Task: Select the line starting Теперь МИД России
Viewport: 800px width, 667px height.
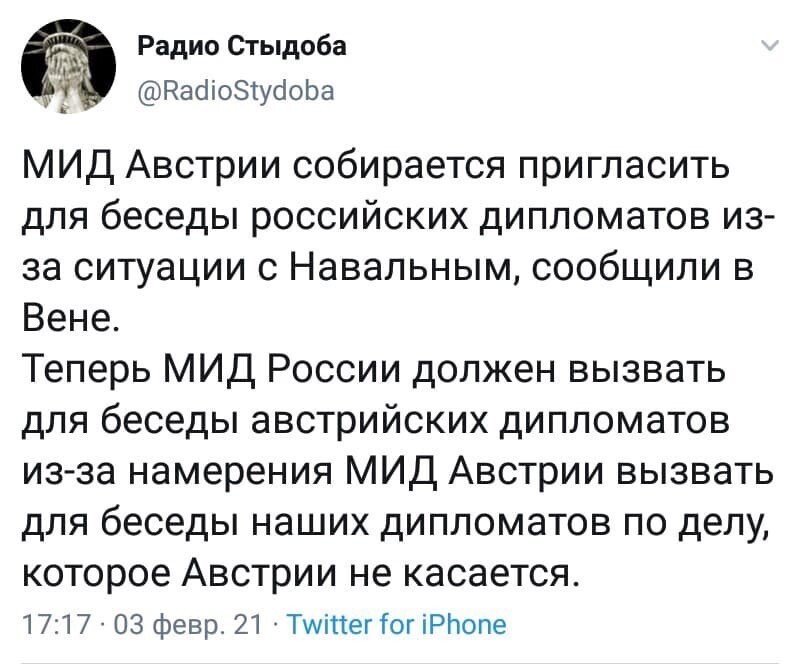Action: point(374,369)
